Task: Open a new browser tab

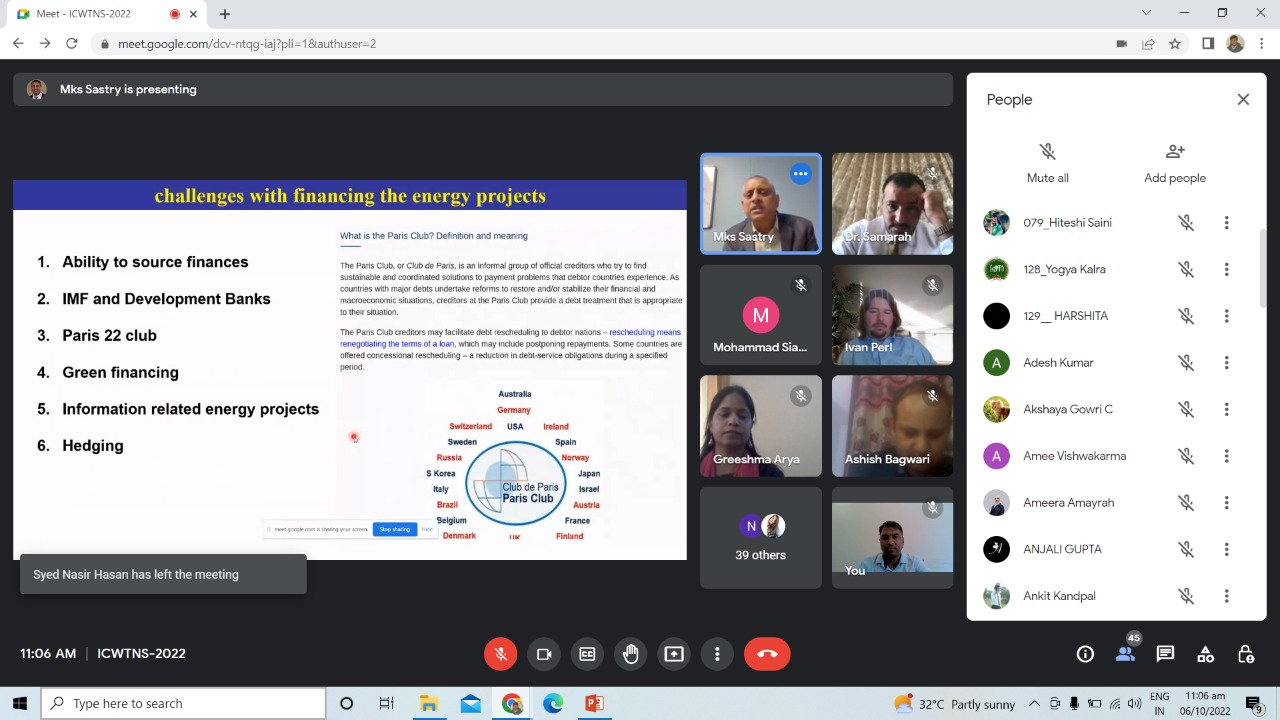Action: coord(225,14)
